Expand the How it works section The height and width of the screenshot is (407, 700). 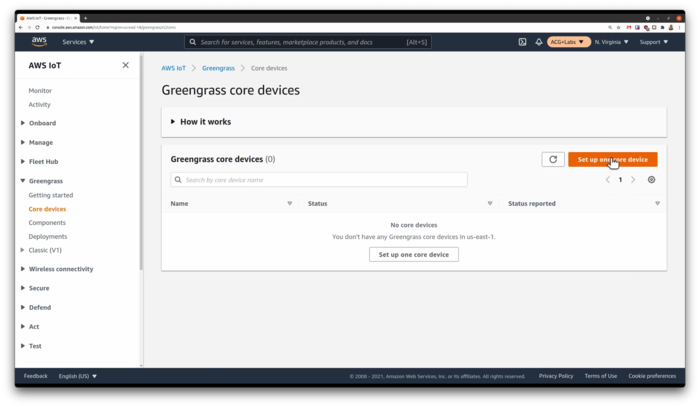[201, 121]
